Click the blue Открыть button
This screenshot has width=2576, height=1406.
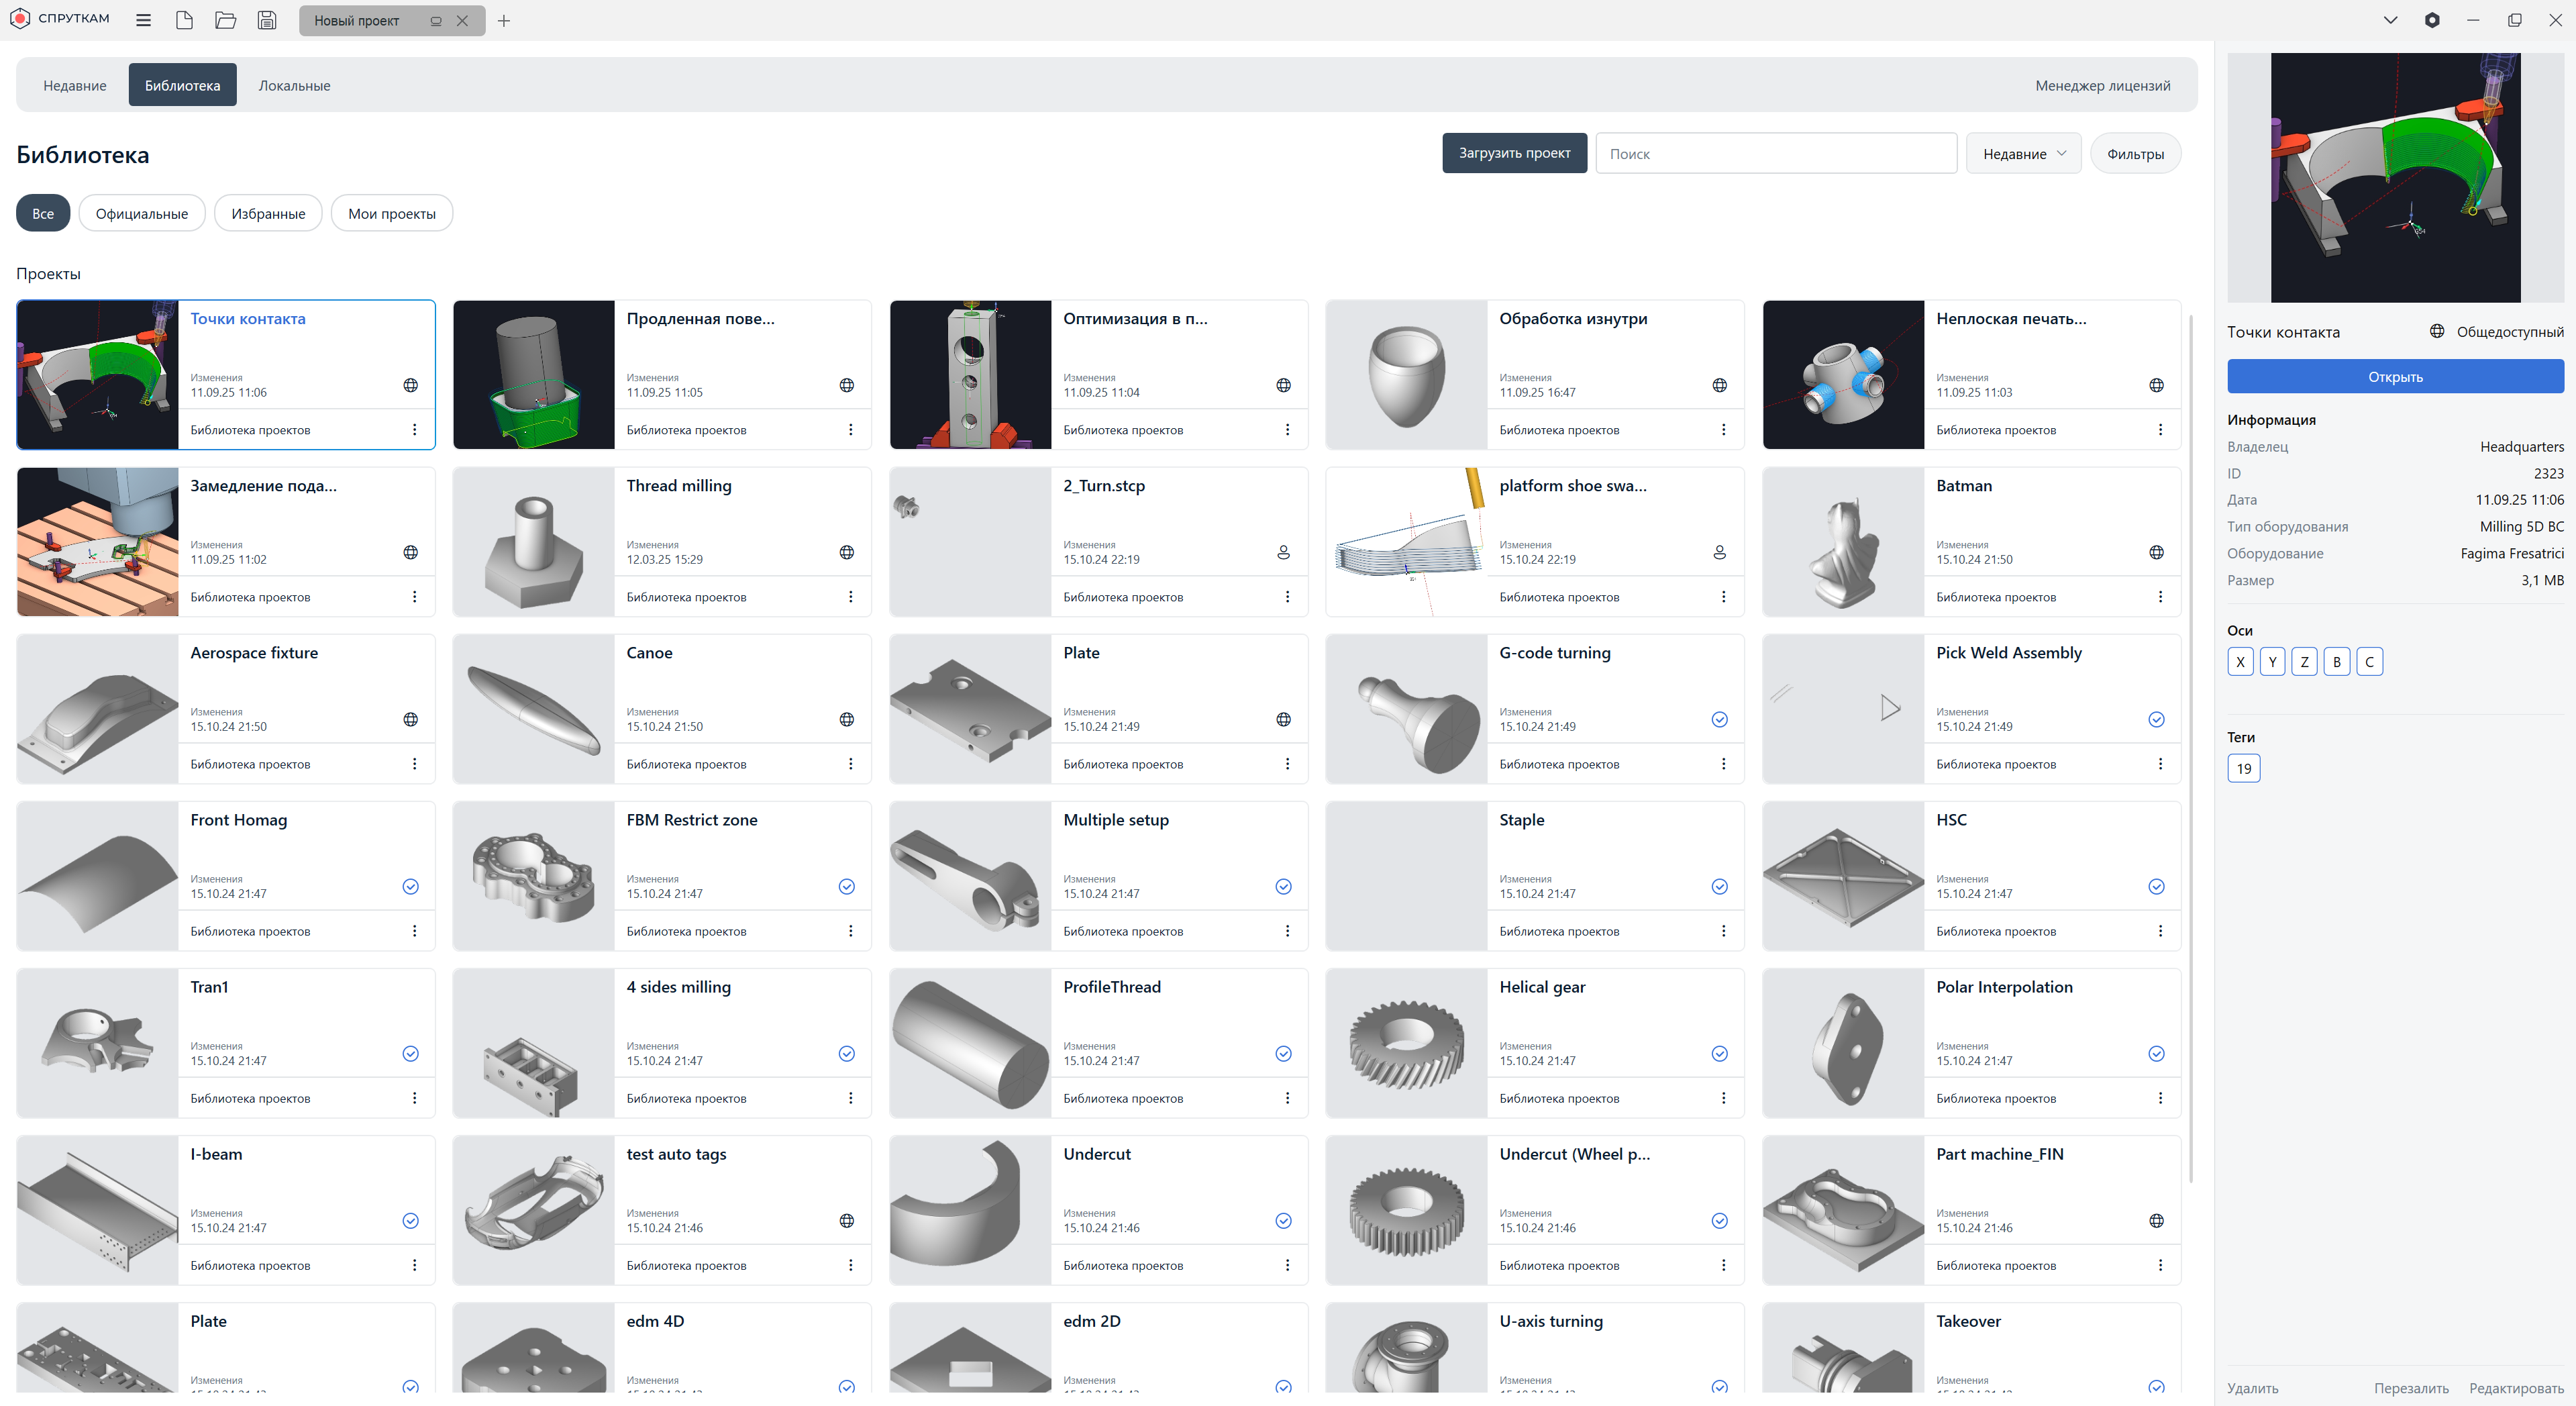pos(2394,377)
